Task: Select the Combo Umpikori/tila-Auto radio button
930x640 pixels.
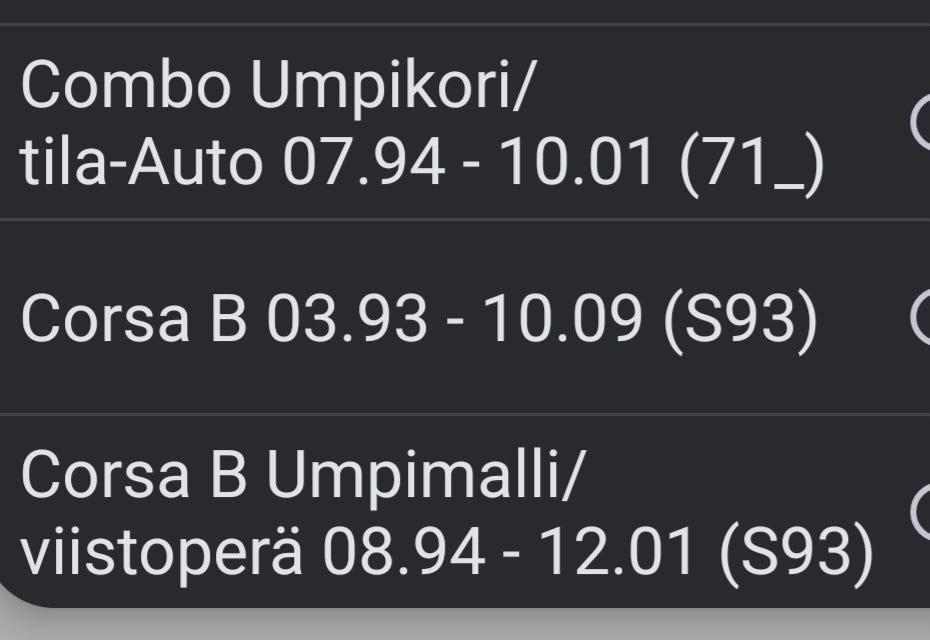Action: coord(922,123)
